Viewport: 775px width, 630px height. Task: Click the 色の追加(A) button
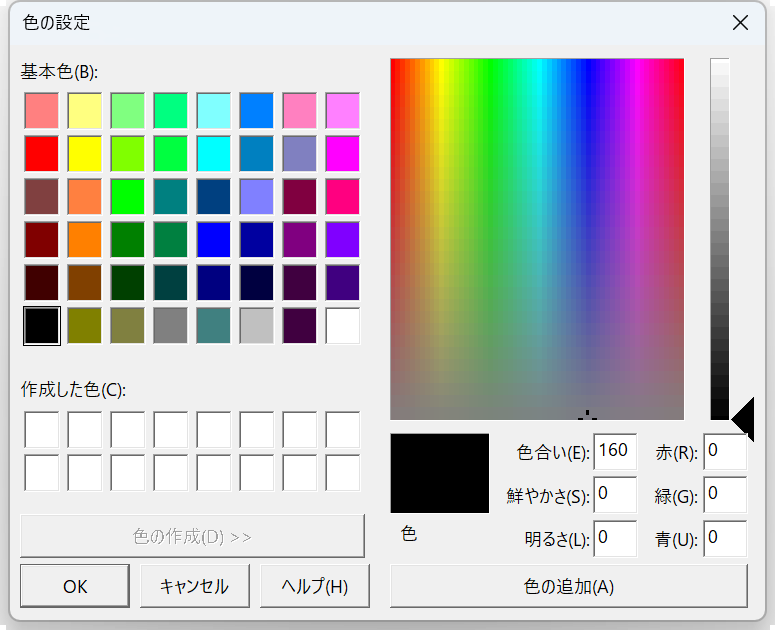pyautogui.click(x=569, y=586)
